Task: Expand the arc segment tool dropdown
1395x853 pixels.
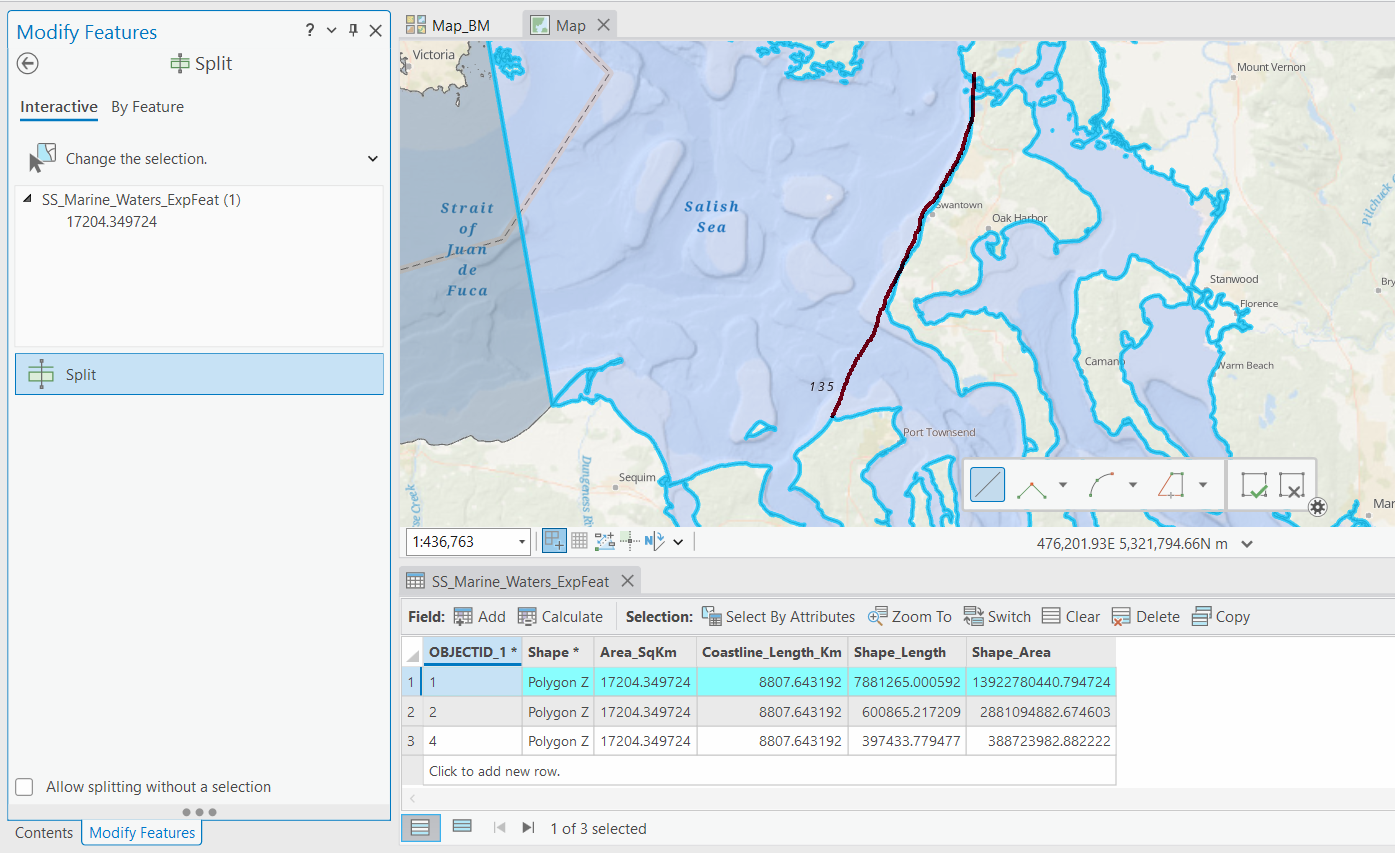Action: [x=1131, y=485]
